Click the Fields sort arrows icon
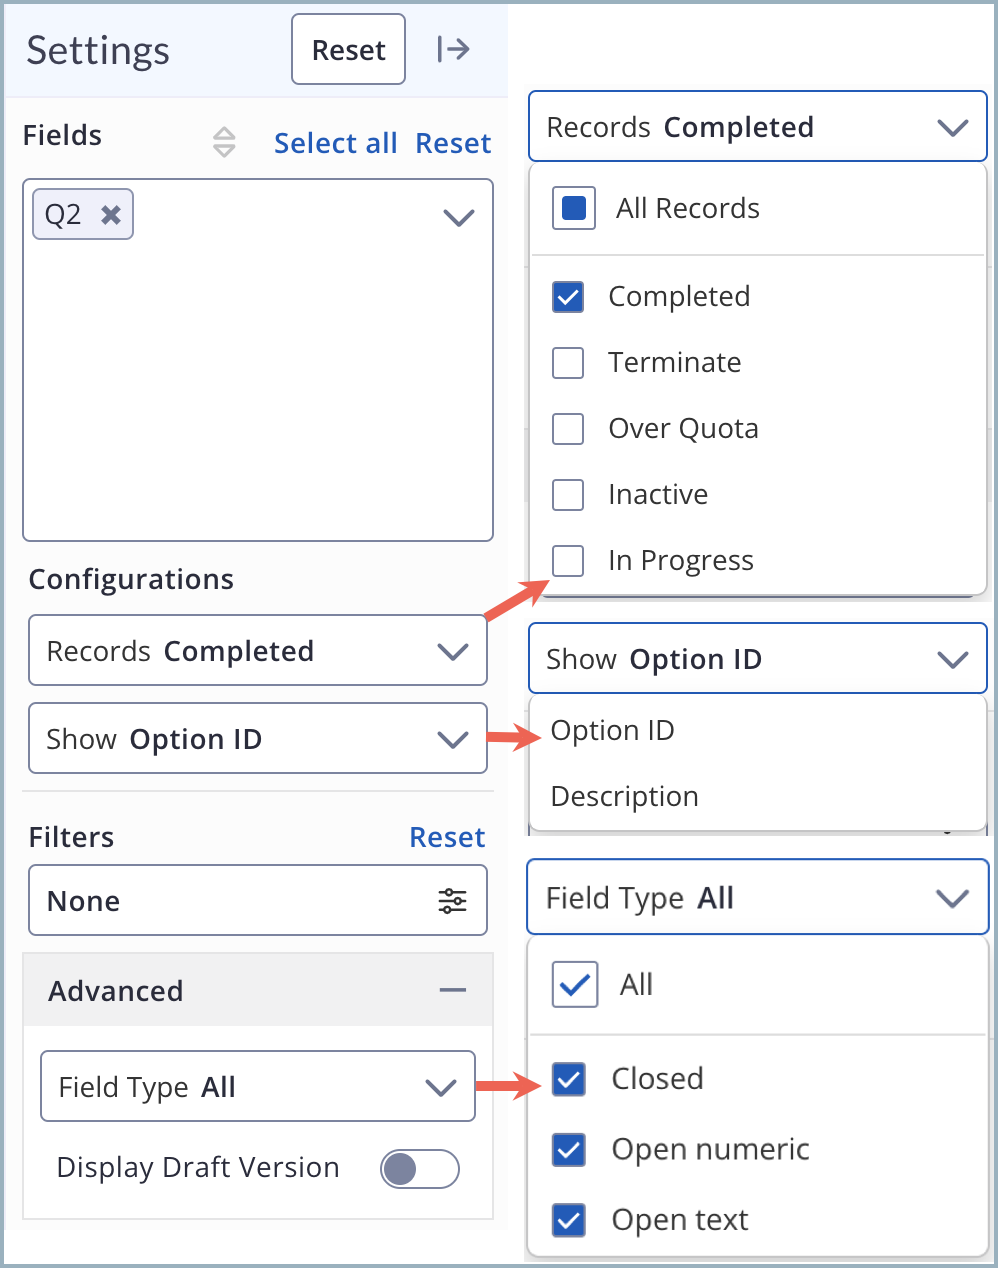This screenshot has height=1268, width=998. point(225,142)
